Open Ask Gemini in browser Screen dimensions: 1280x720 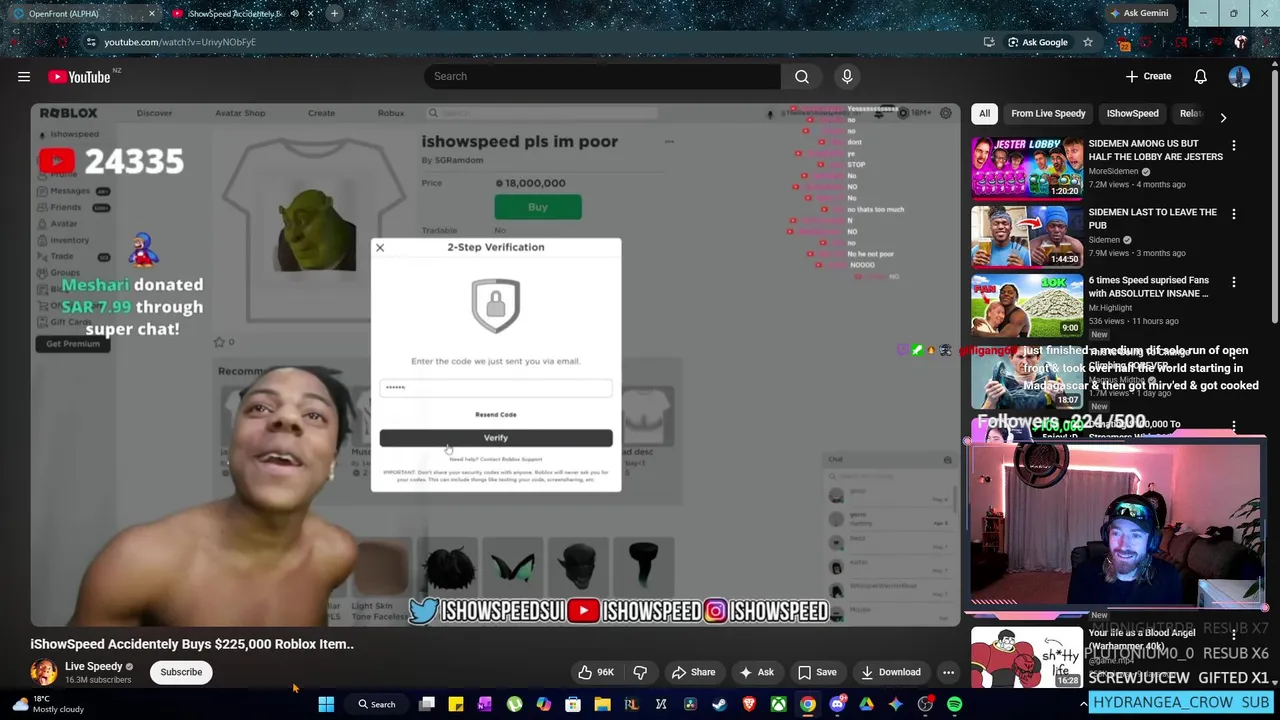1139,14
